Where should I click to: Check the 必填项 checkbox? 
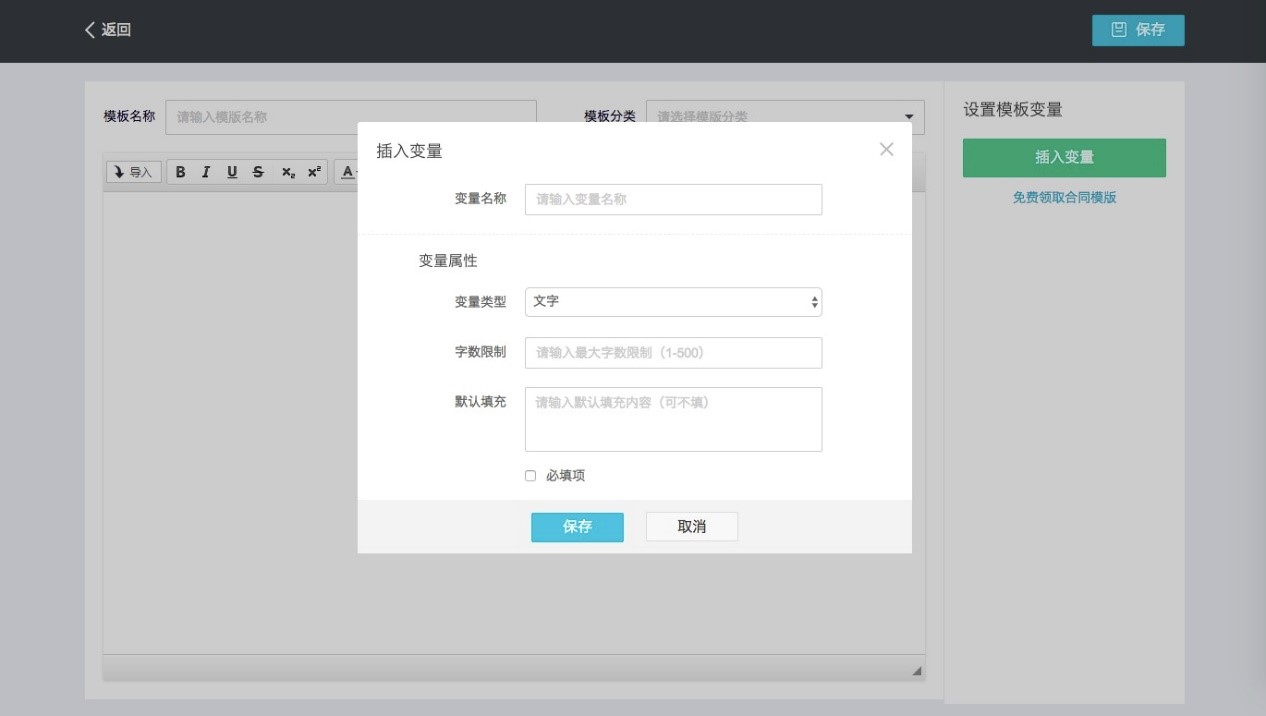pos(530,476)
